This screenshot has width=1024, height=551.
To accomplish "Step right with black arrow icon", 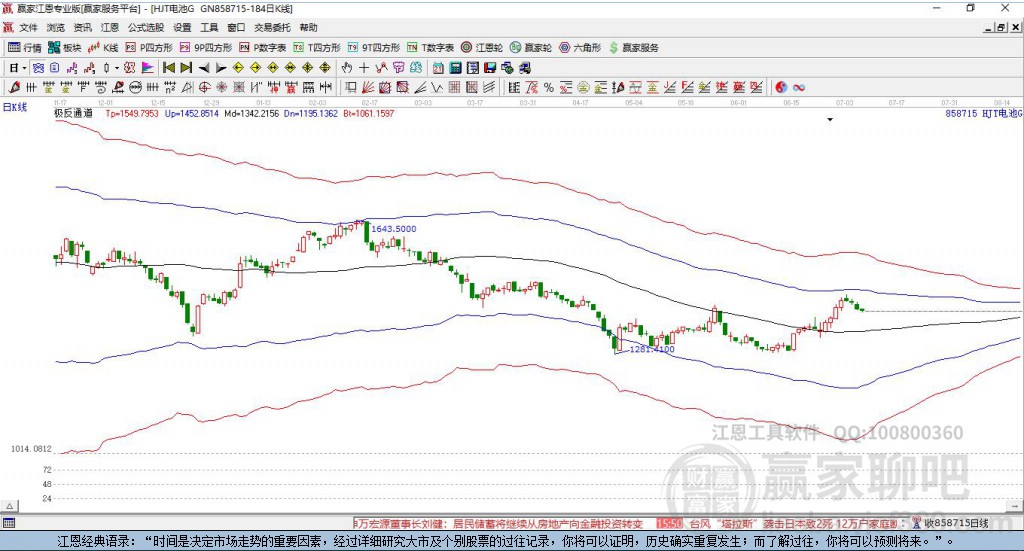I will pyautogui.click(x=221, y=68).
